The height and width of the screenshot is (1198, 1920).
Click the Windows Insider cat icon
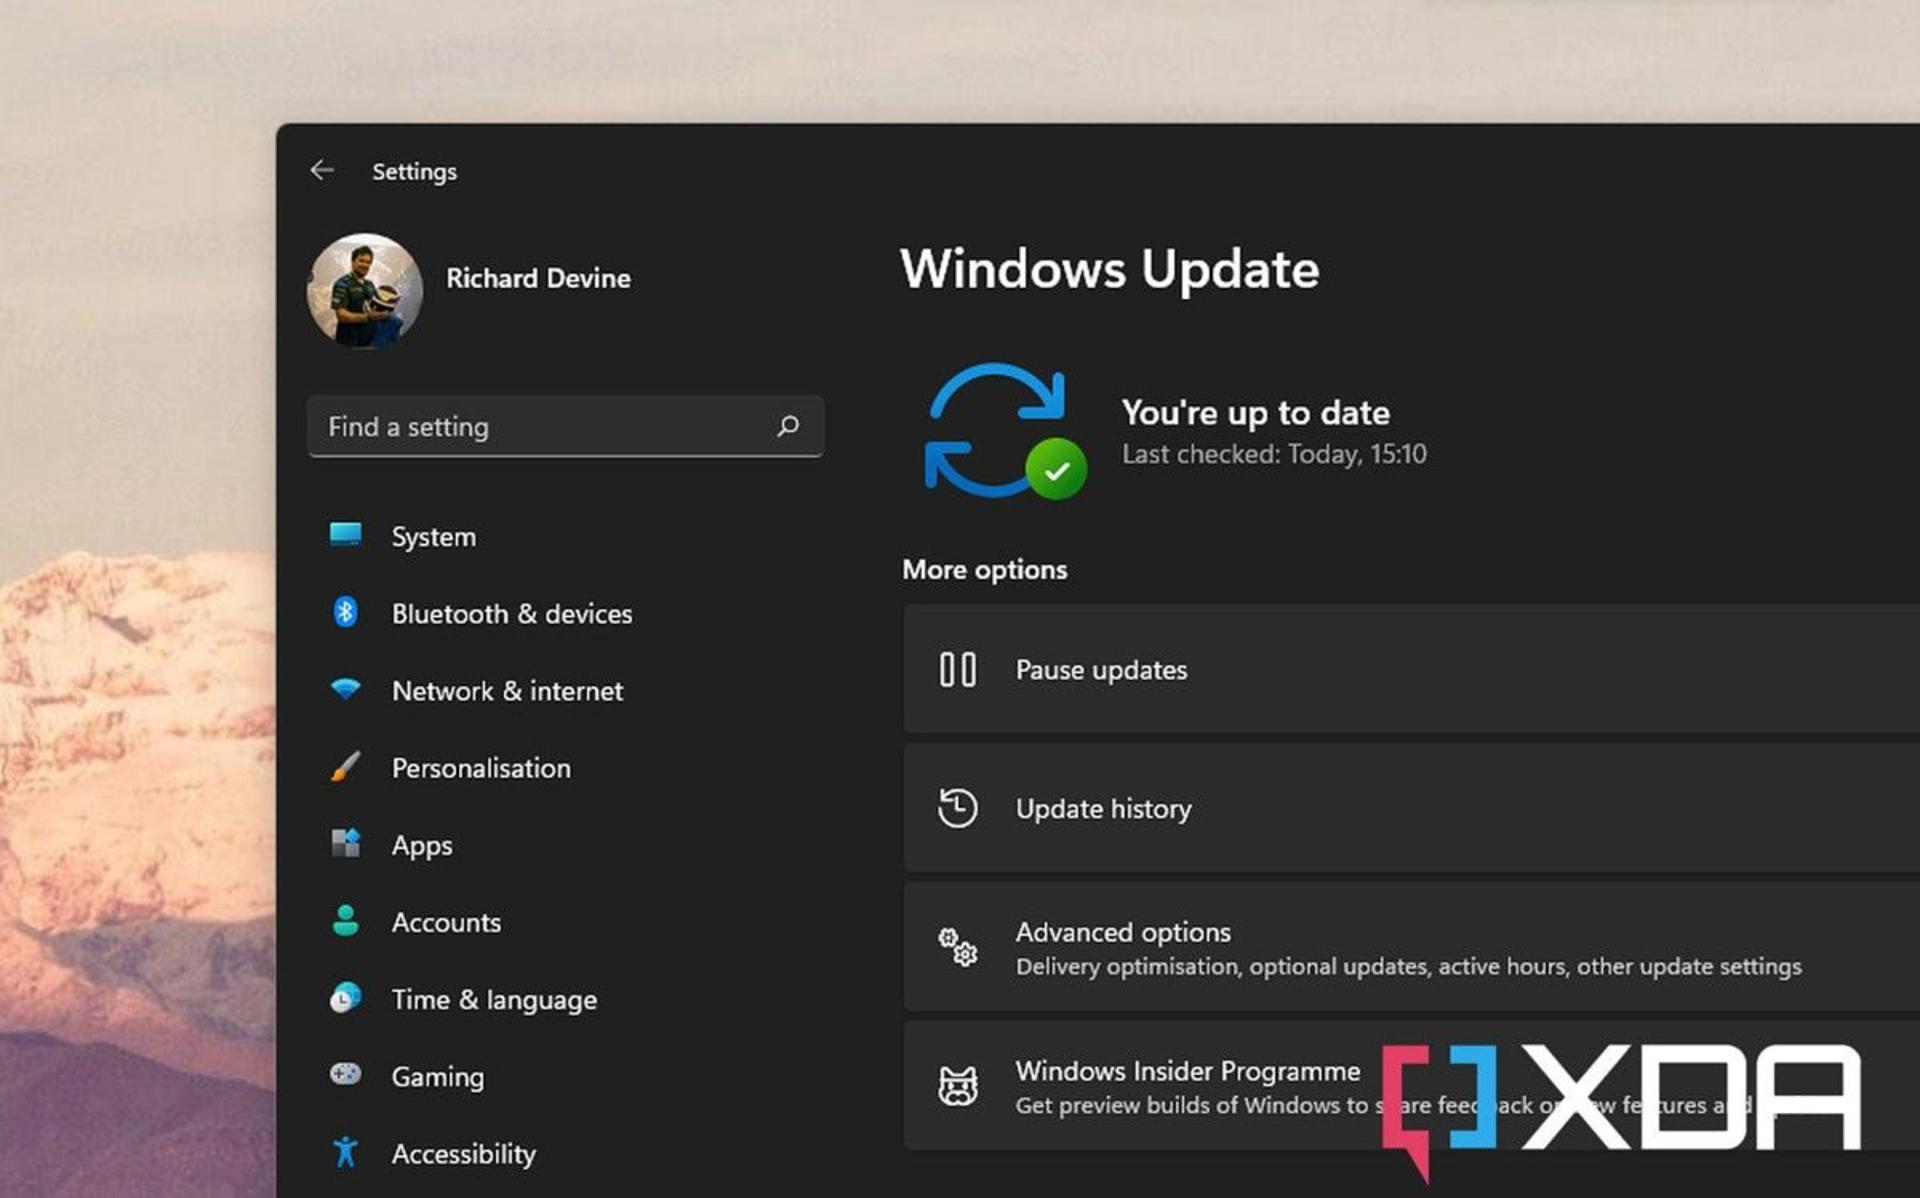957,1086
